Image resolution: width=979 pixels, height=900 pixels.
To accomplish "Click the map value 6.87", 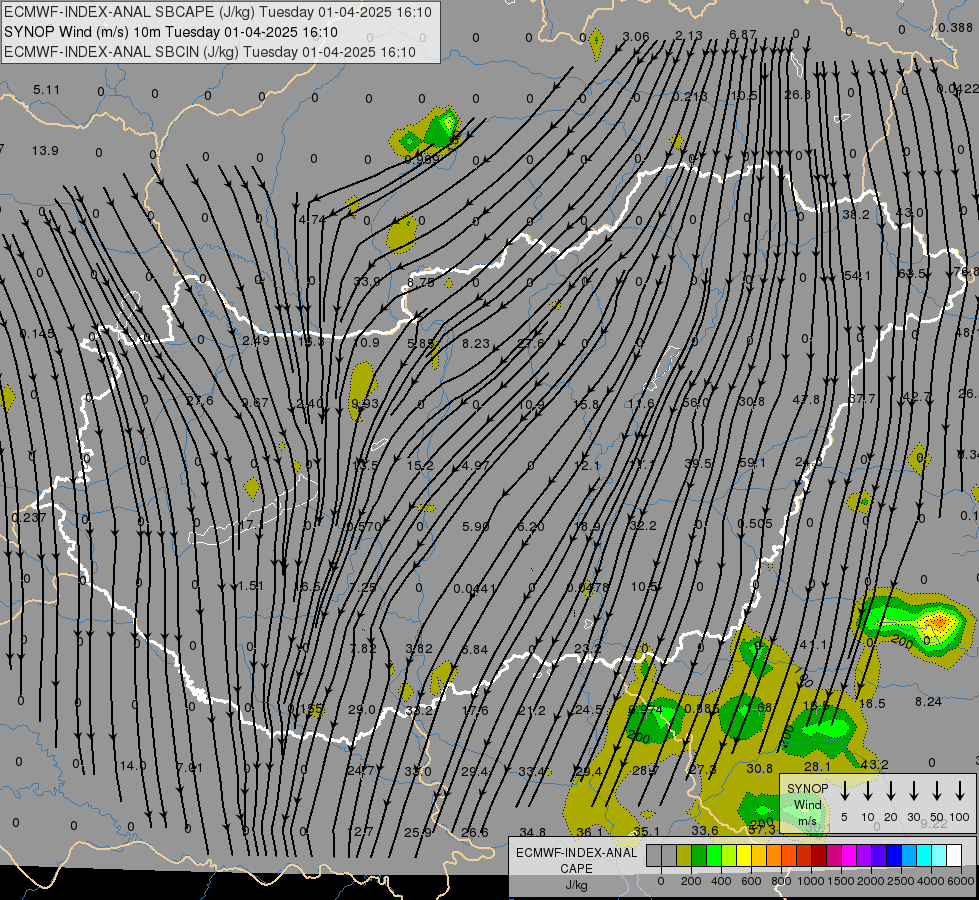I will tap(743, 34).
